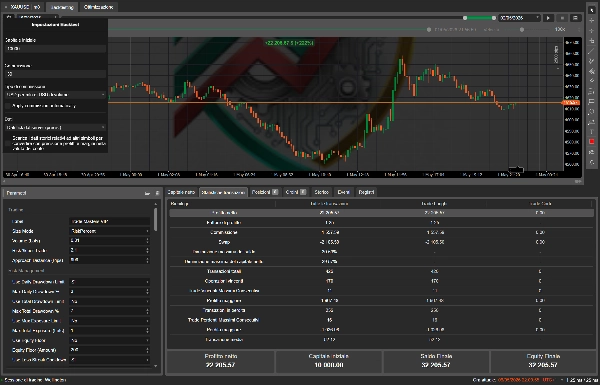Click the Transazioni totali row
This screenshot has height=385, width=600.
382,271
